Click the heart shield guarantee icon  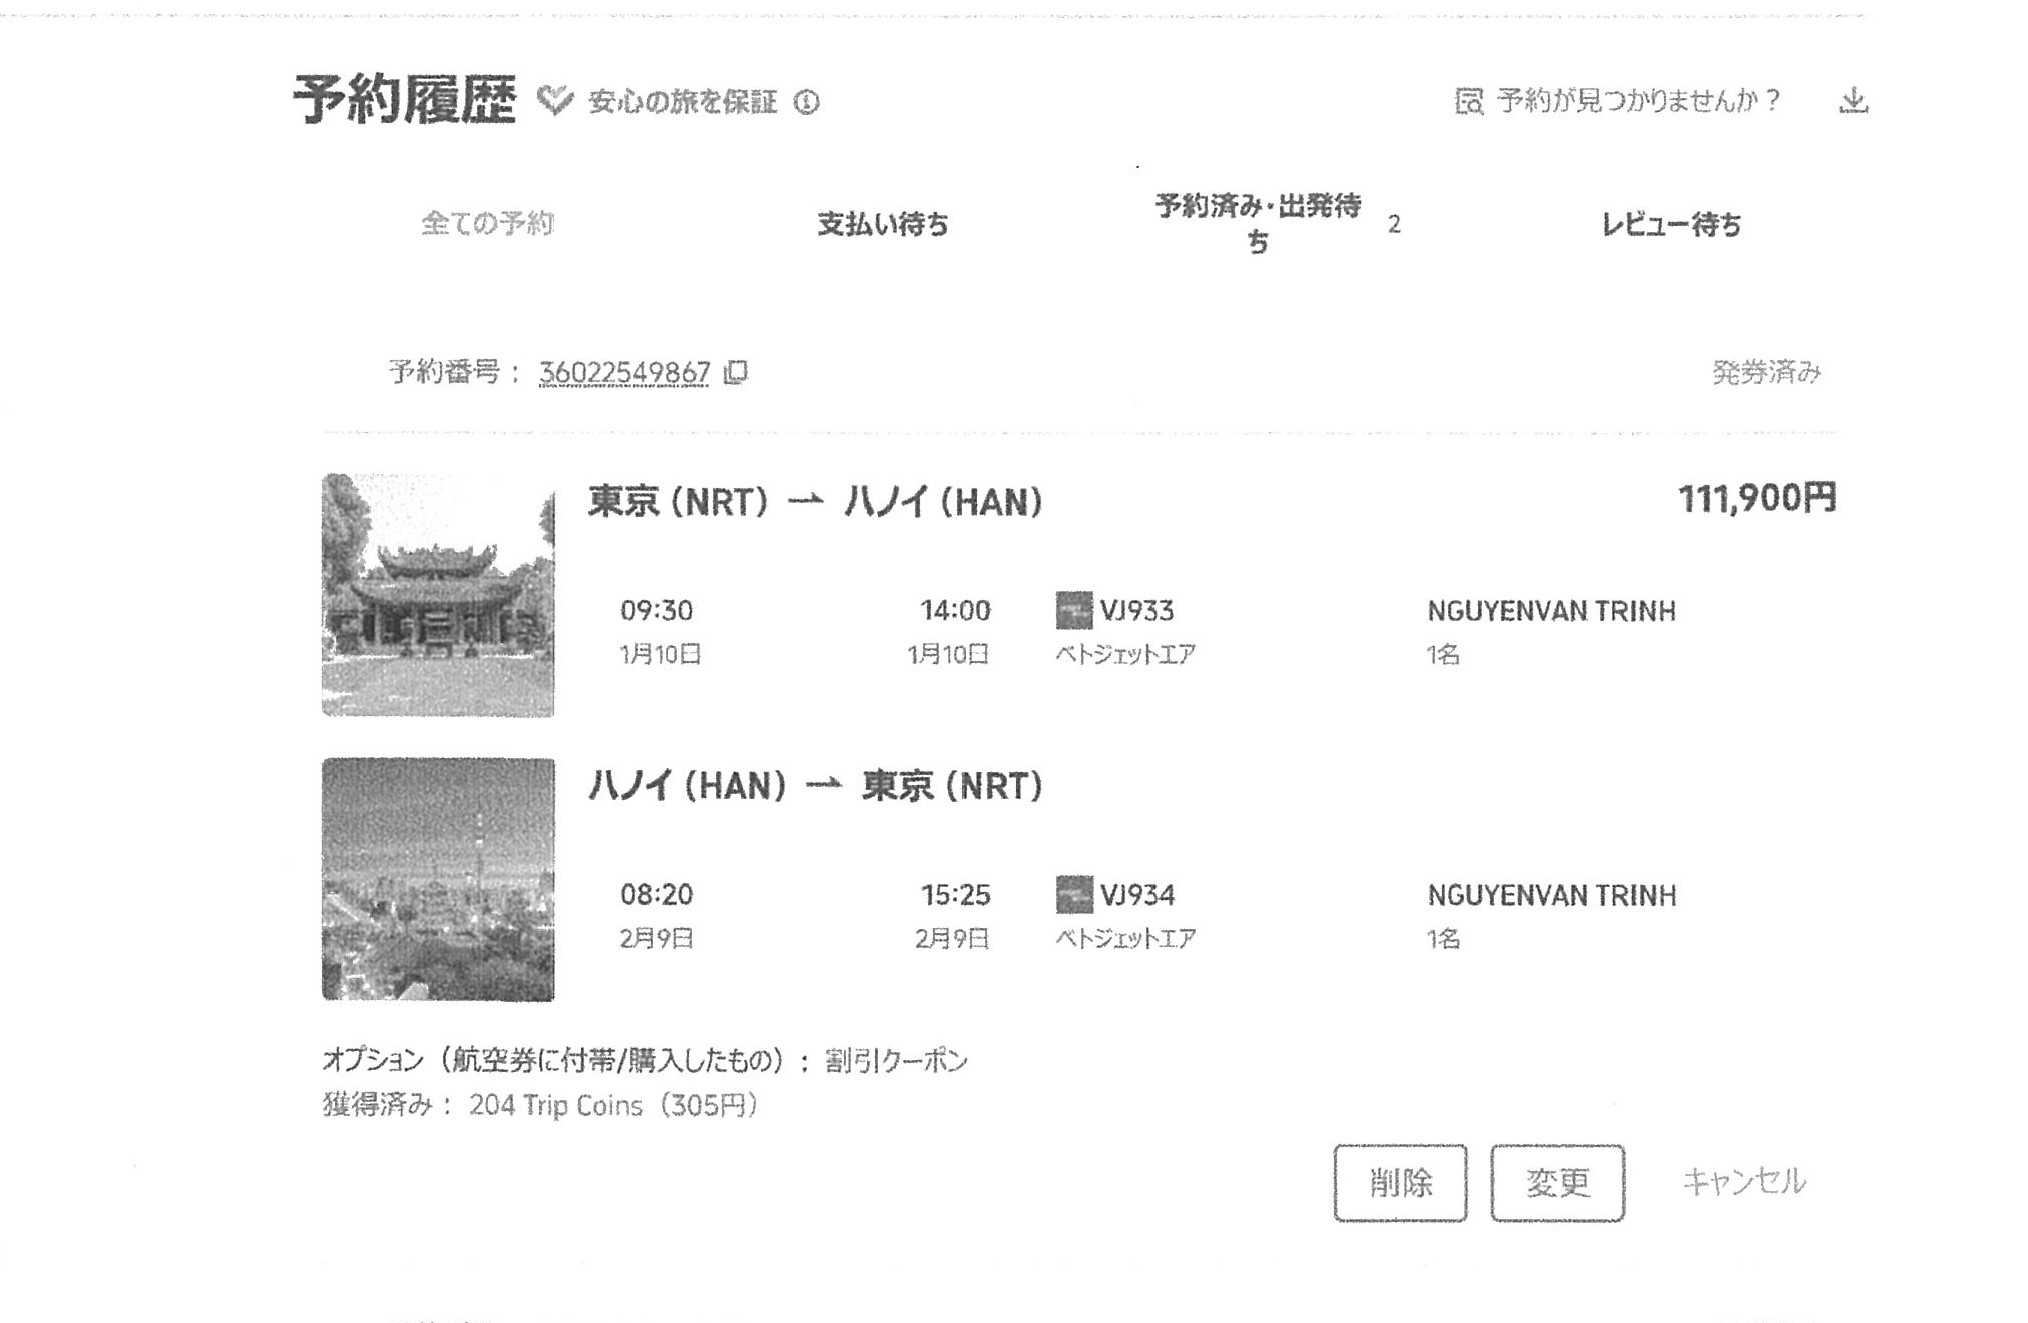click(x=554, y=100)
